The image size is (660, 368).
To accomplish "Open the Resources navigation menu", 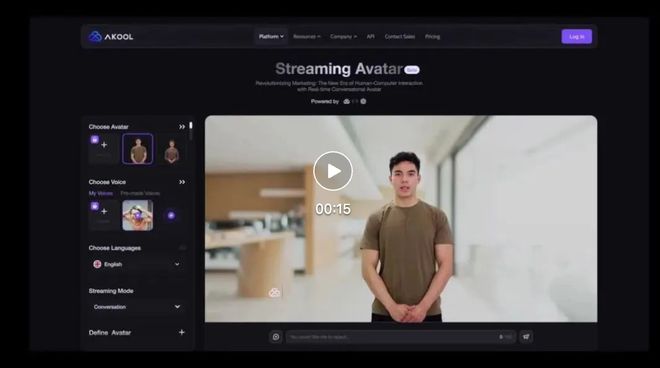I will click(x=306, y=37).
